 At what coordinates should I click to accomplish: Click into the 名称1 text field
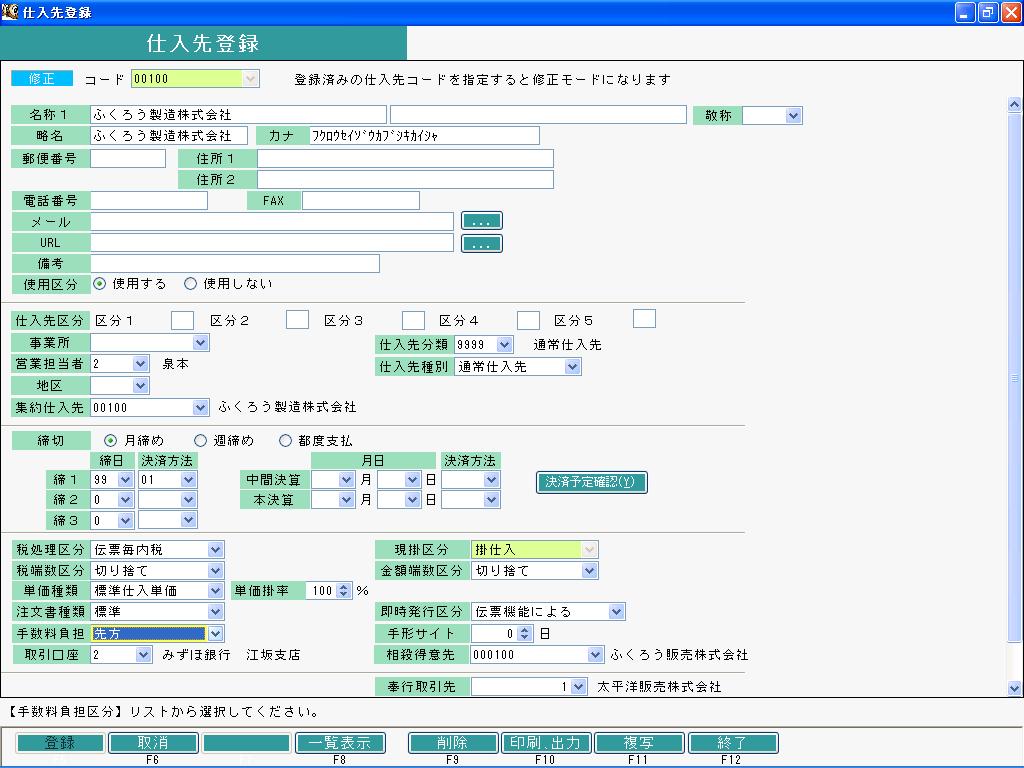pyautogui.click(x=238, y=114)
